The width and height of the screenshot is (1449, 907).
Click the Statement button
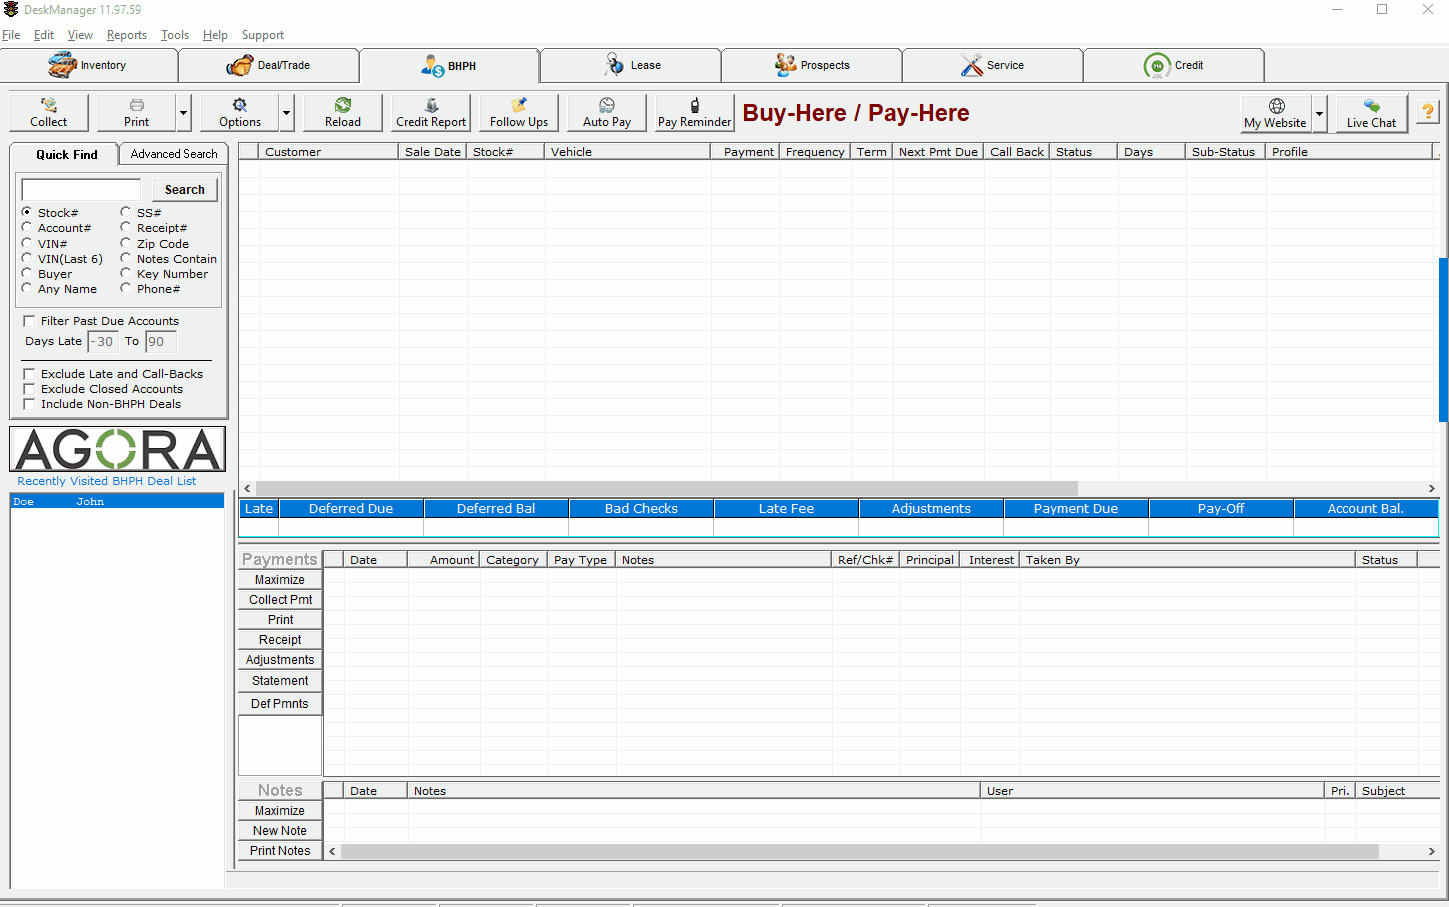point(280,681)
